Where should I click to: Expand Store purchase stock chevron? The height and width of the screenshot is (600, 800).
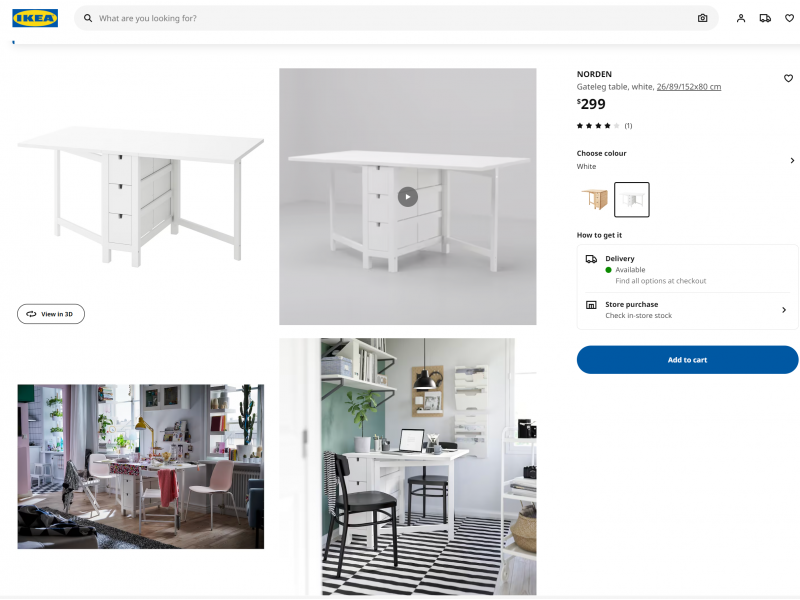(x=784, y=310)
